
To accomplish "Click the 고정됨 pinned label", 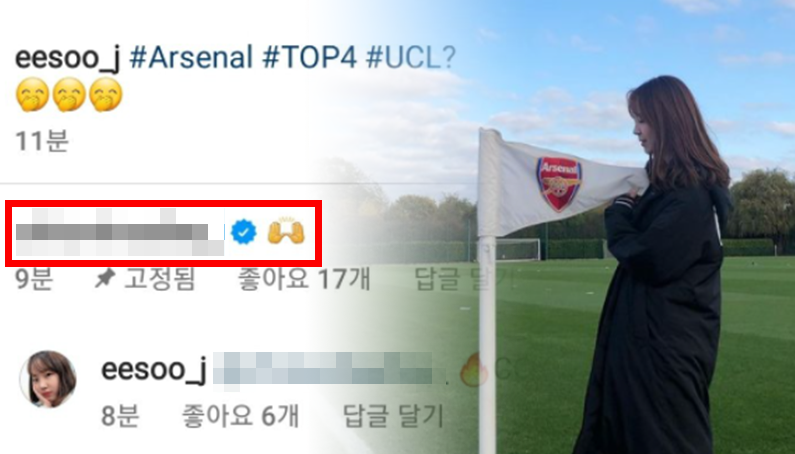I will (x=159, y=279).
